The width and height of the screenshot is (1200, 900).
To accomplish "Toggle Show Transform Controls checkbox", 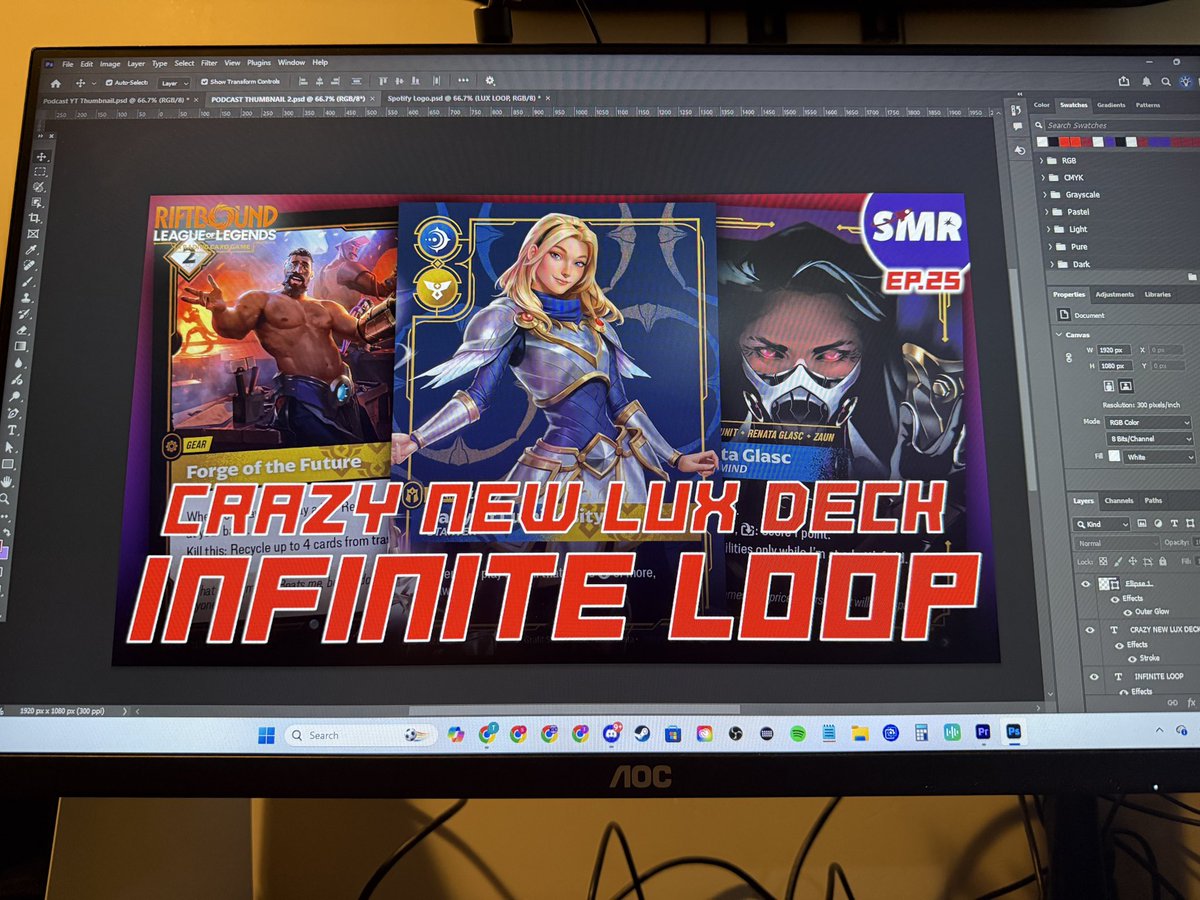I will [204, 82].
